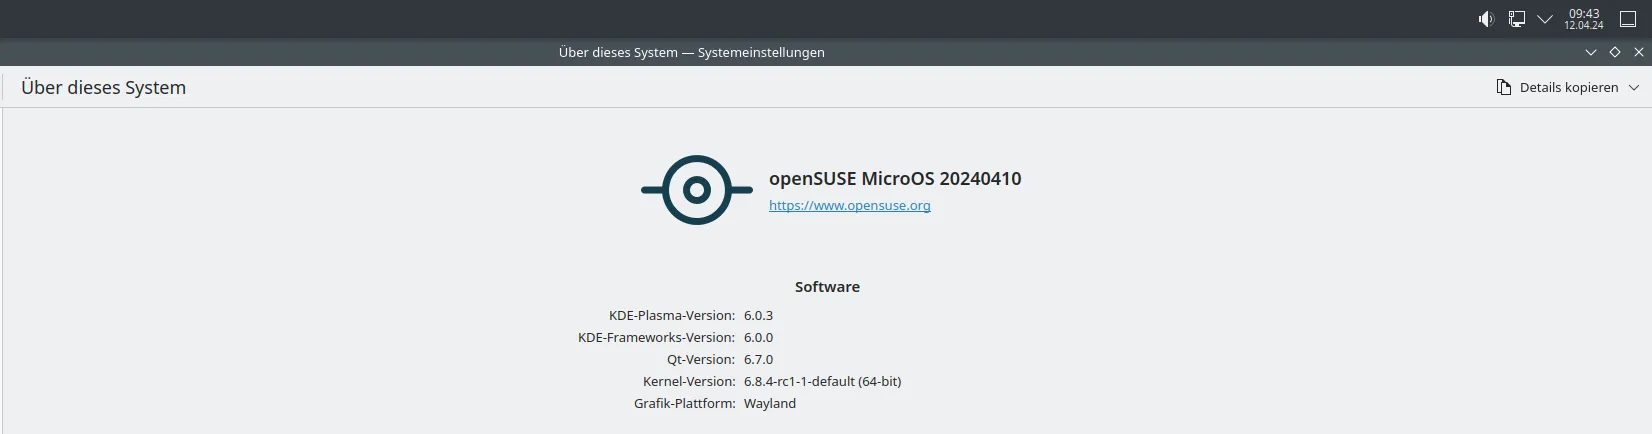Open the volume control tray icon
This screenshot has width=1652, height=434.
click(1486, 19)
